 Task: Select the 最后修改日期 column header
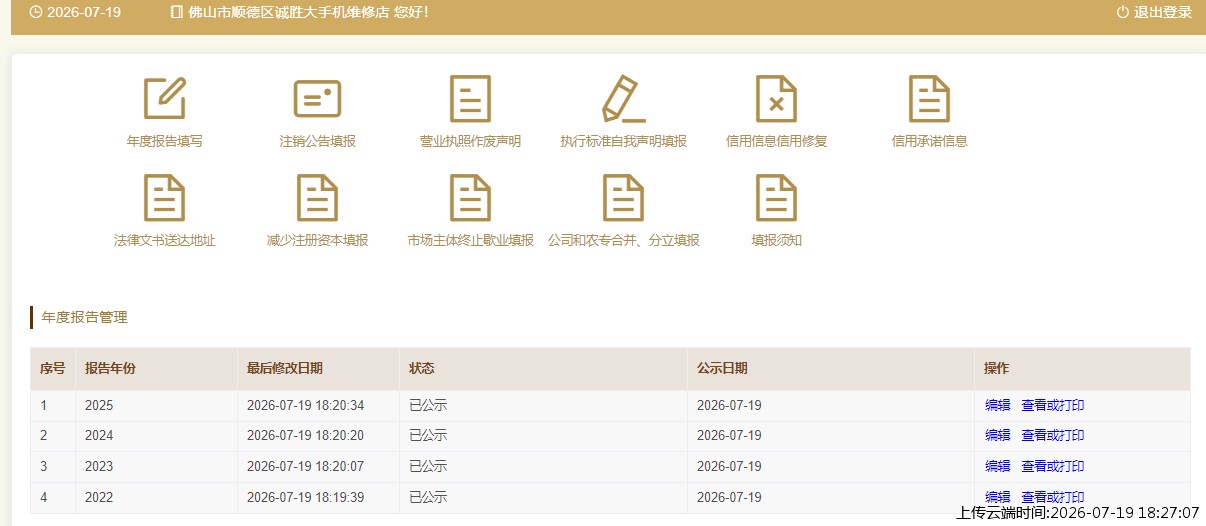pyautogui.click(x=285, y=368)
